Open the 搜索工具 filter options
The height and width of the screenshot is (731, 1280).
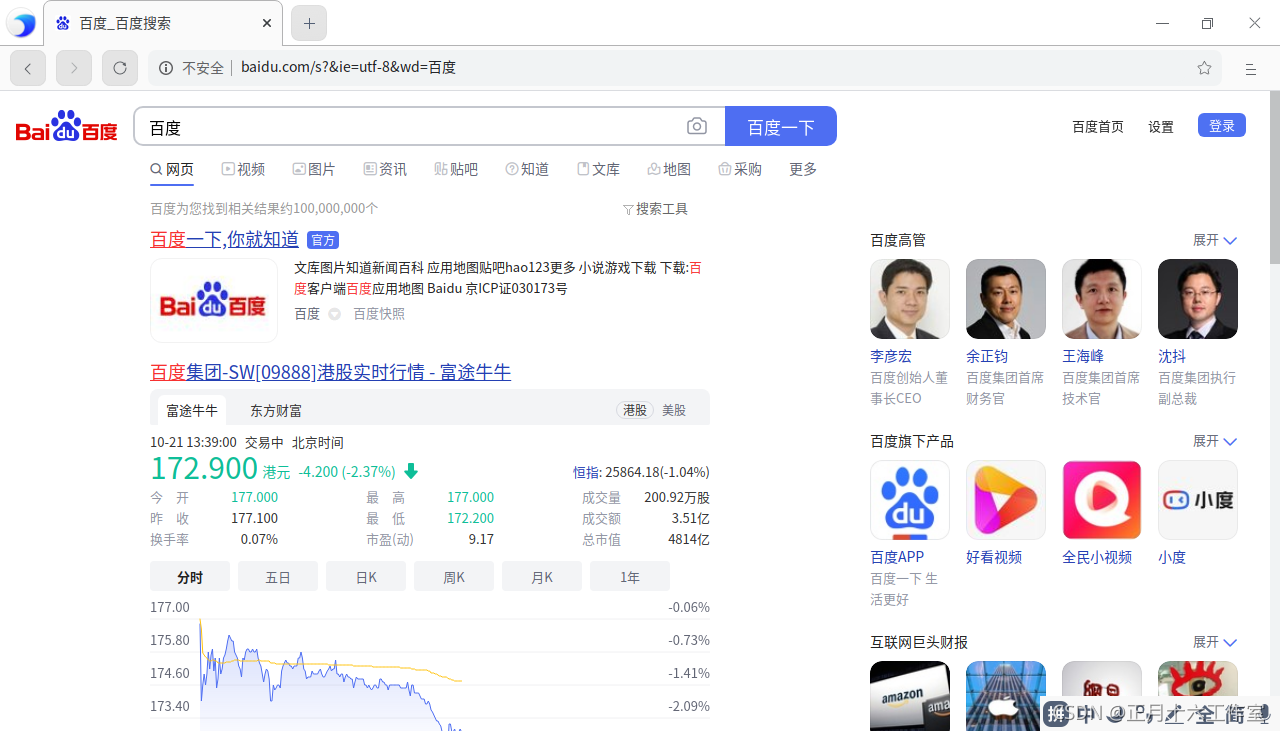click(655, 209)
